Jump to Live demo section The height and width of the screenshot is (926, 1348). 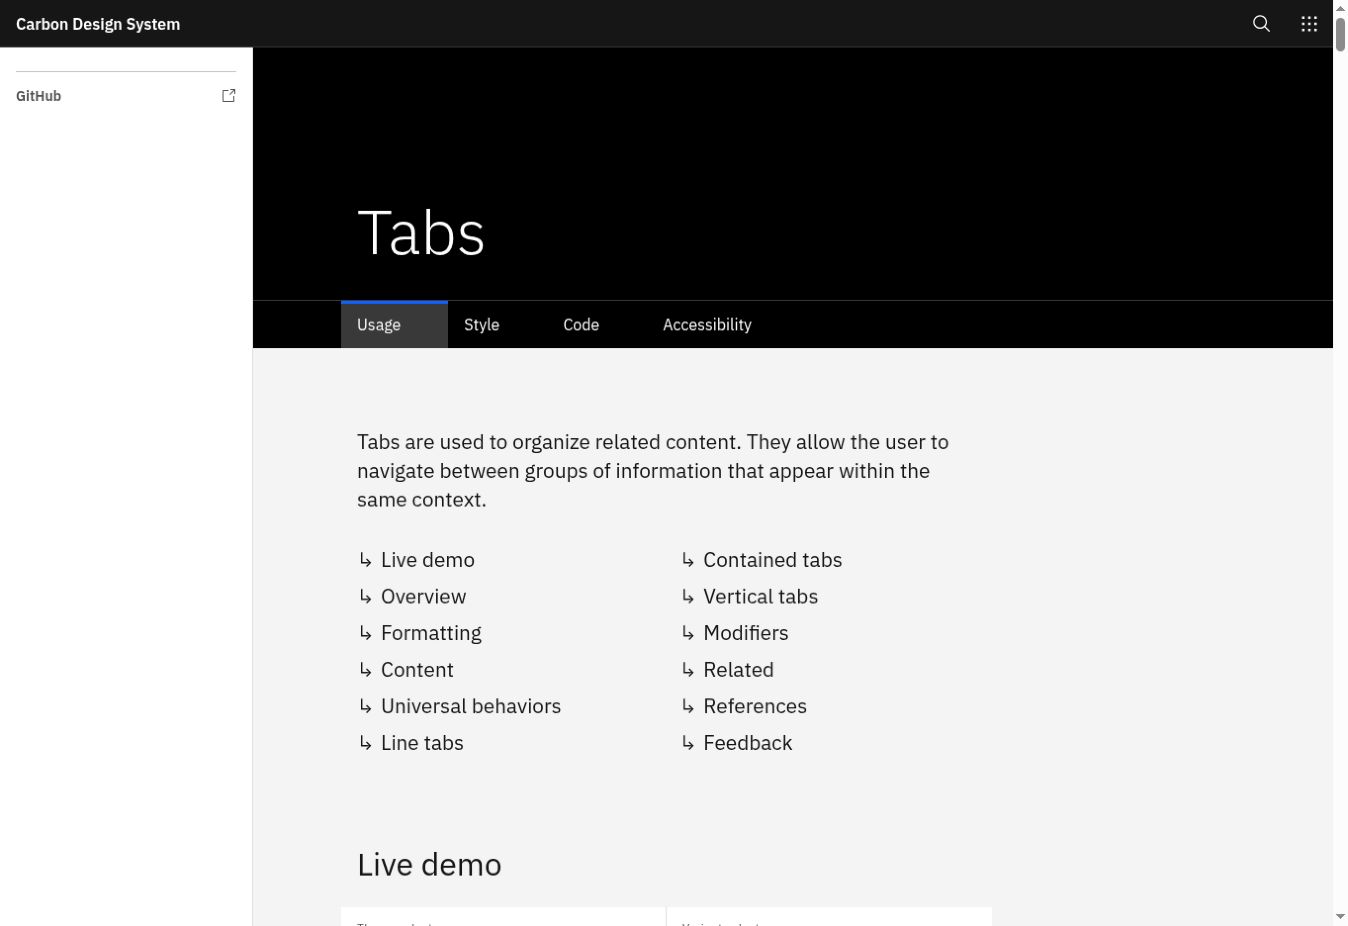tap(427, 560)
